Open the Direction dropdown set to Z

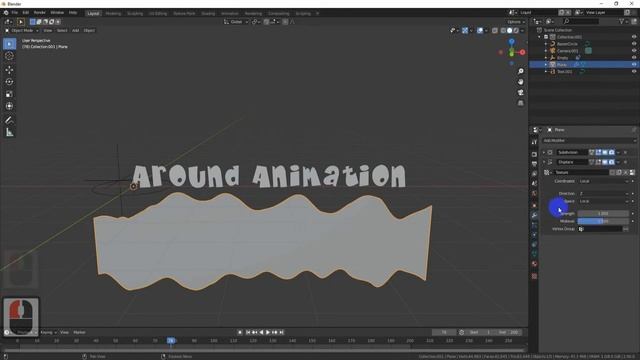(x=604, y=193)
